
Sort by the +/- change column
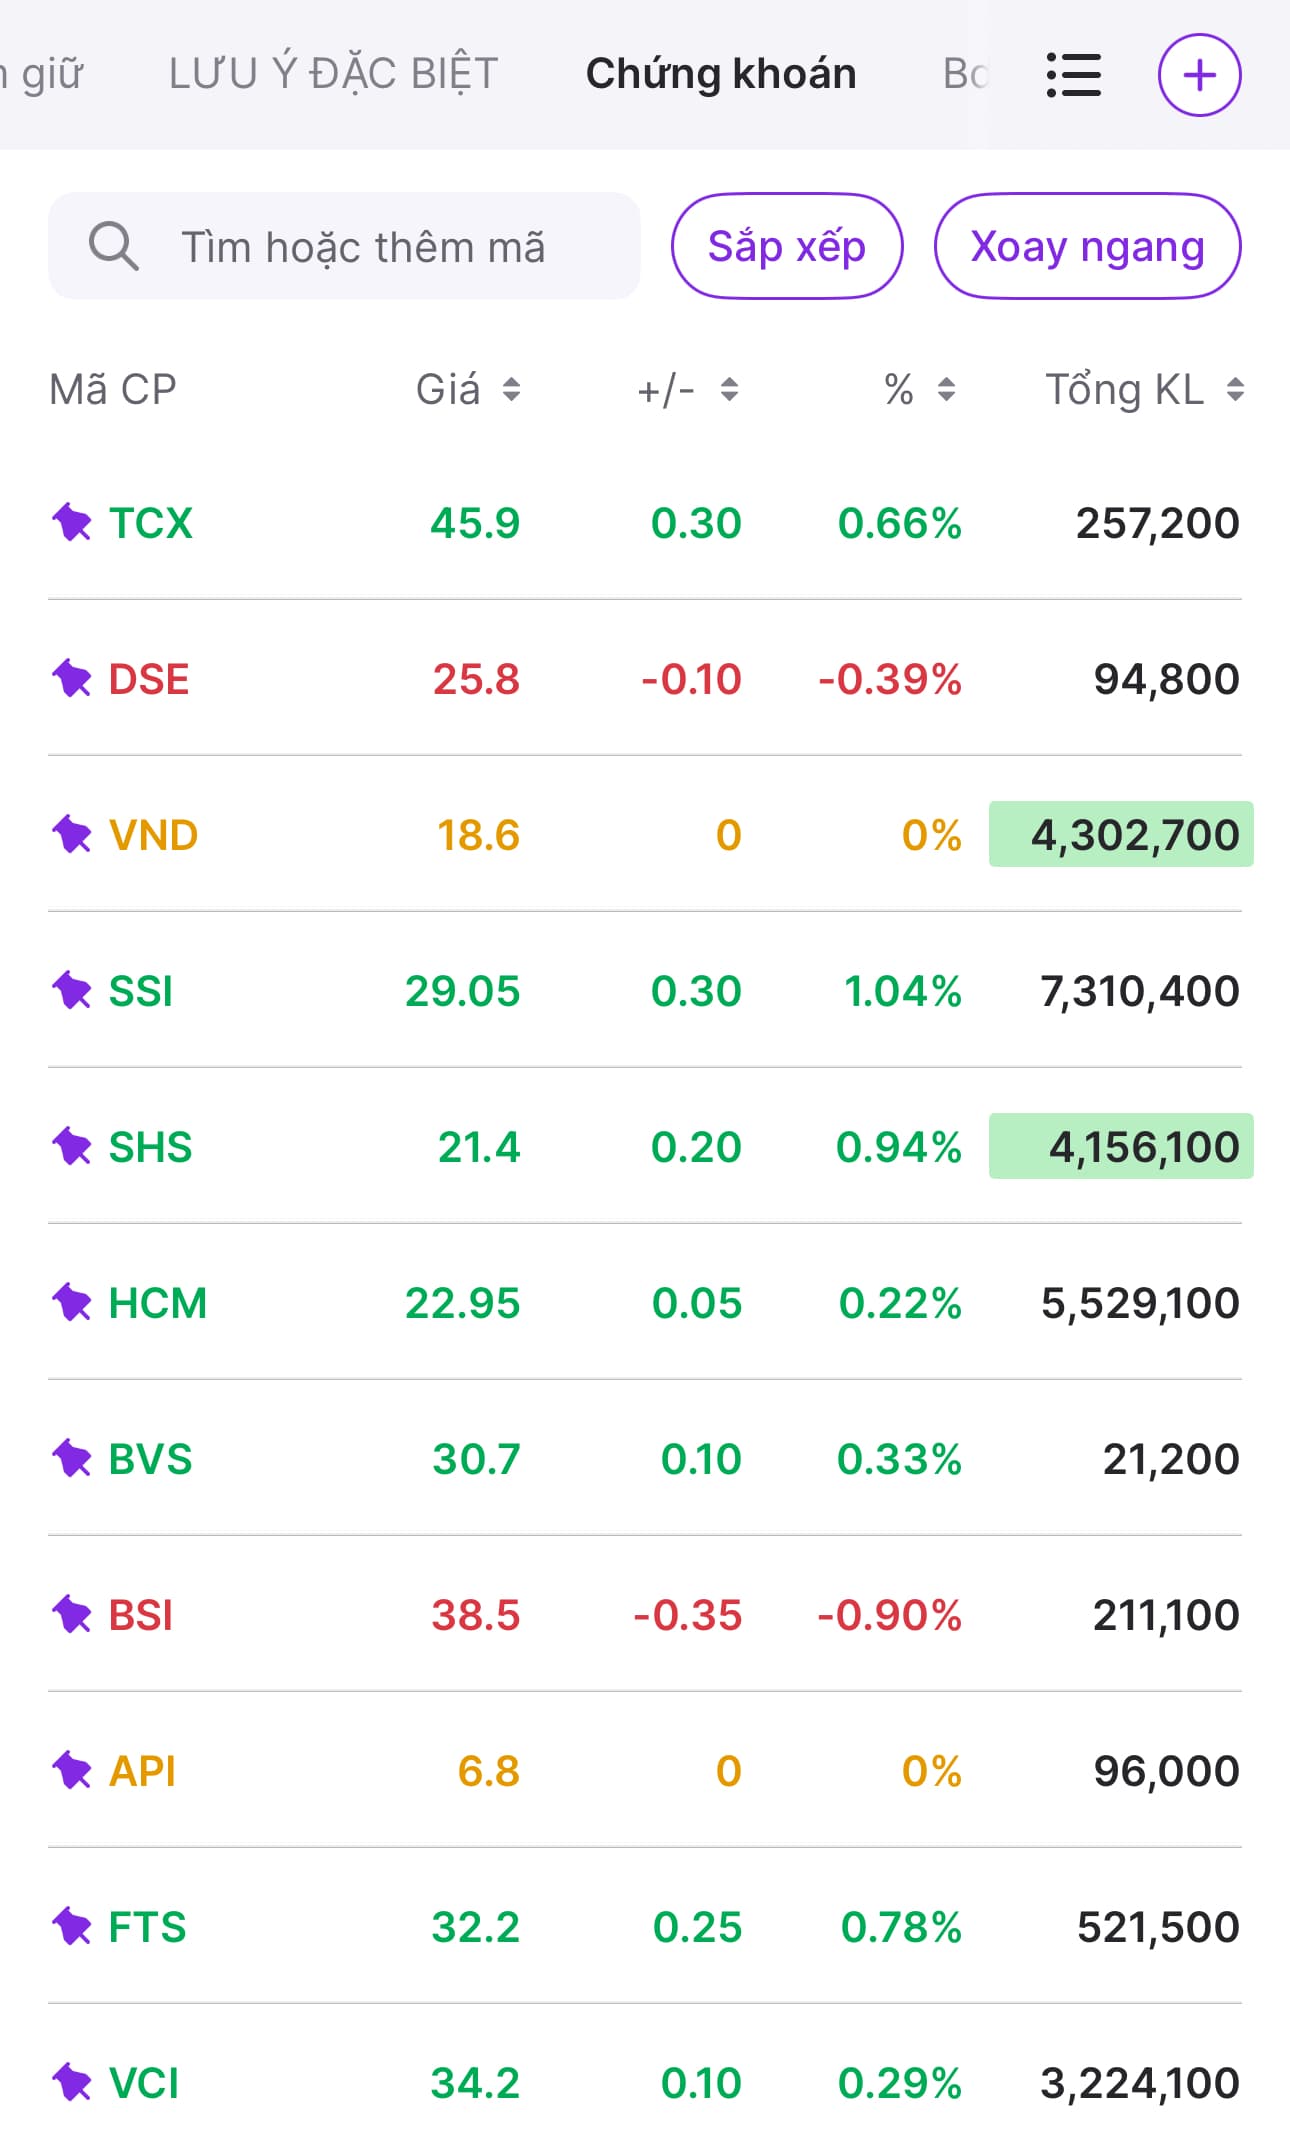coord(688,389)
